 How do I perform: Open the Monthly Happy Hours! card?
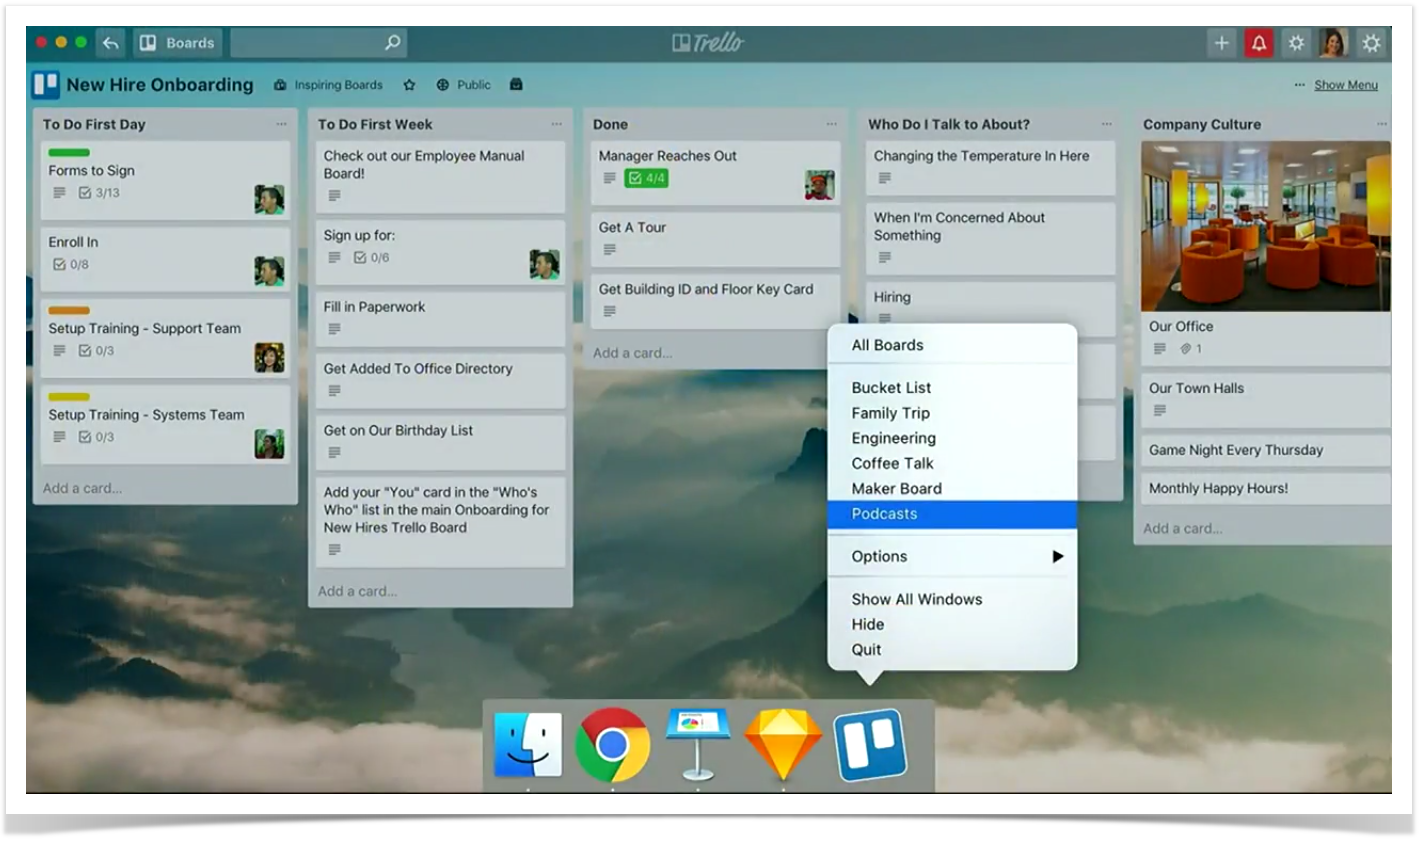pos(1265,489)
